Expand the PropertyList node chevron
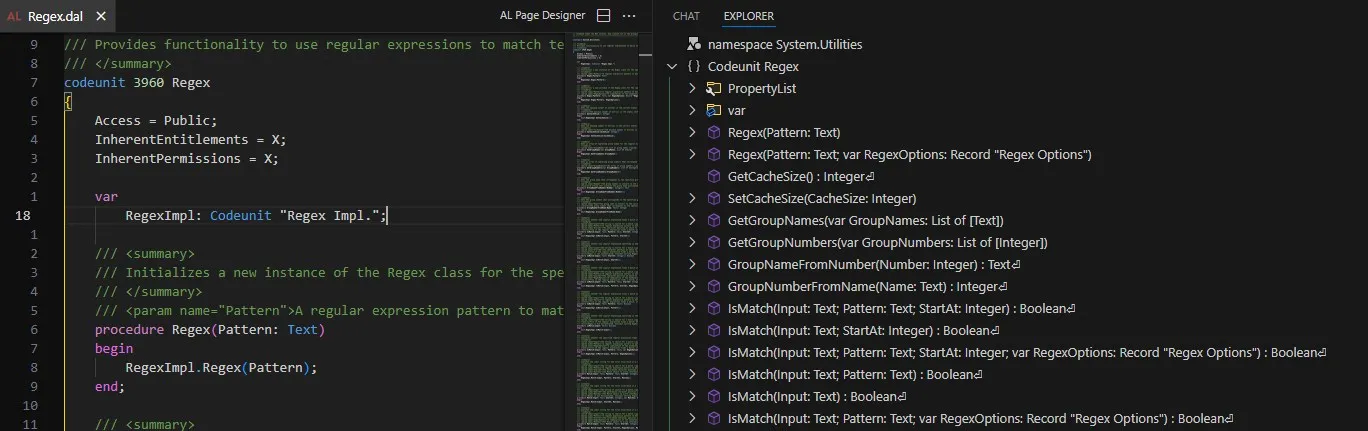This screenshot has height=431, width=1368. point(691,88)
